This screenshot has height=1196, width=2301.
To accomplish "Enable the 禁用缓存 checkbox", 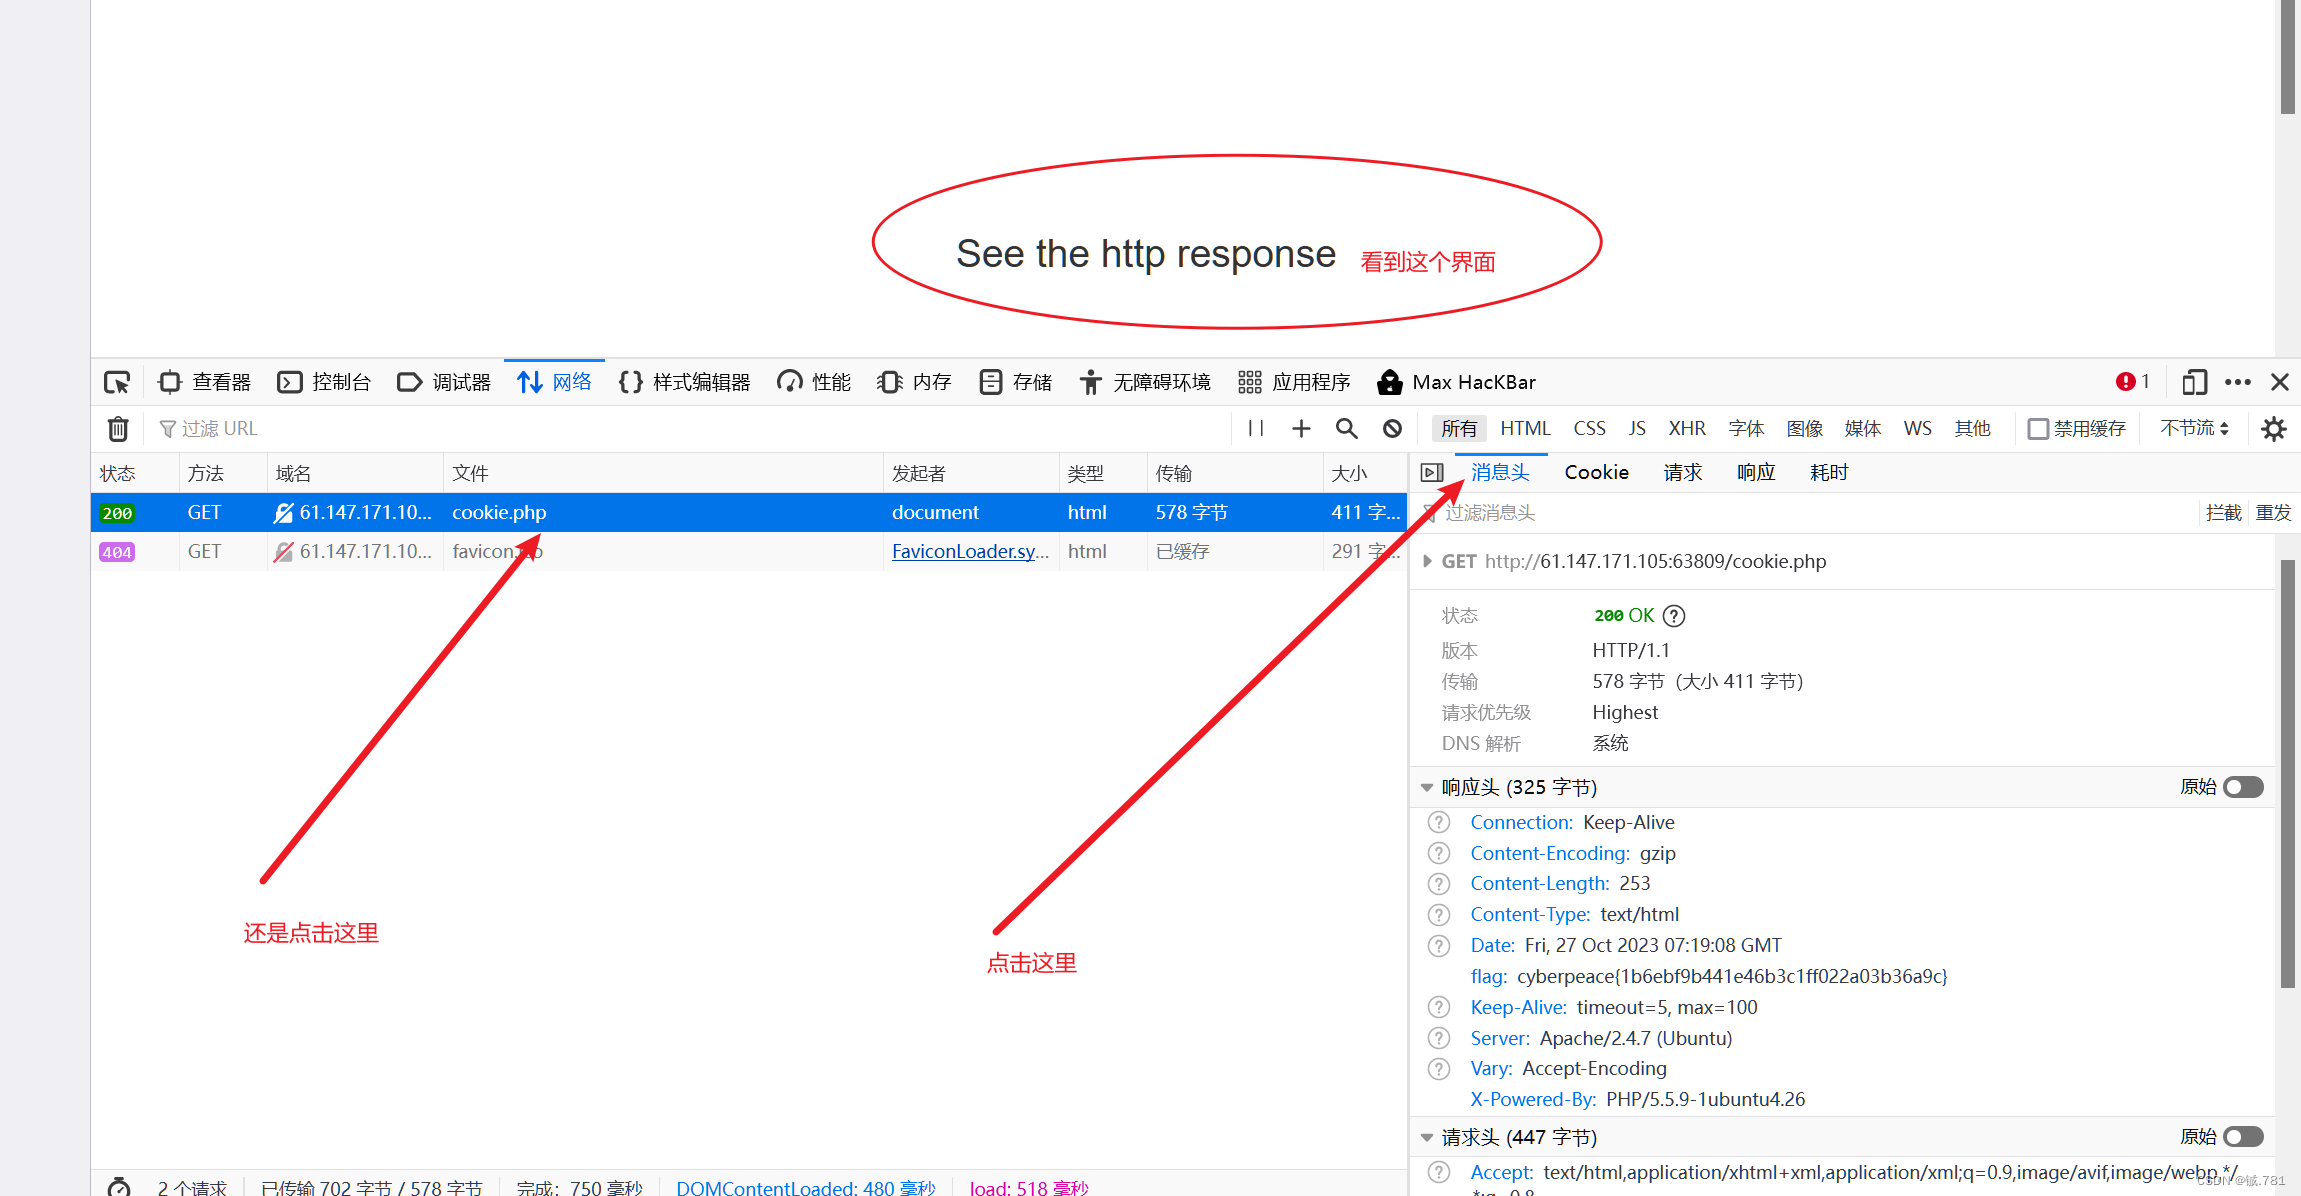I will (2037, 429).
